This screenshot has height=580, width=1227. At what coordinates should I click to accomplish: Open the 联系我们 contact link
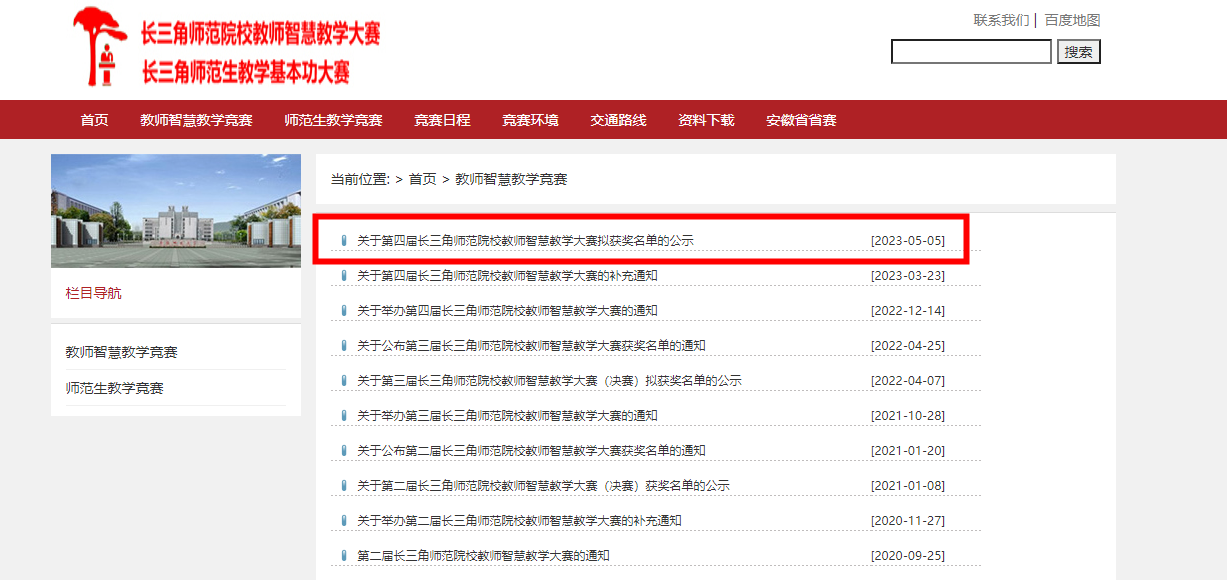(1001, 20)
